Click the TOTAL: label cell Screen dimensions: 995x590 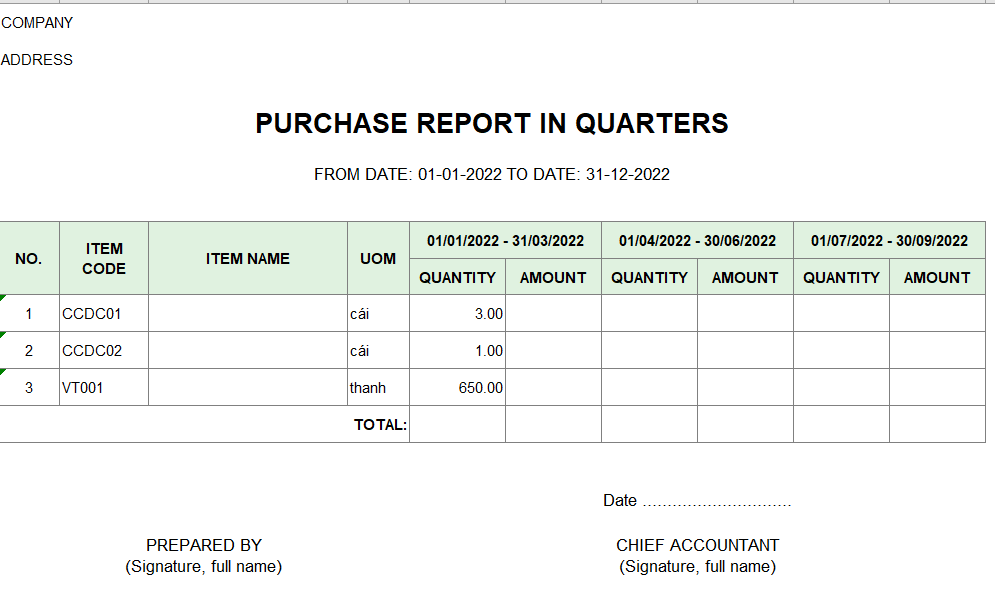(x=380, y=425)
